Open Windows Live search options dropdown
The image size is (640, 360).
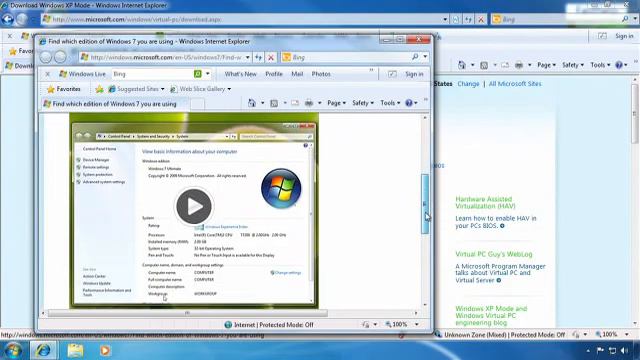click(x=207, y=74)
